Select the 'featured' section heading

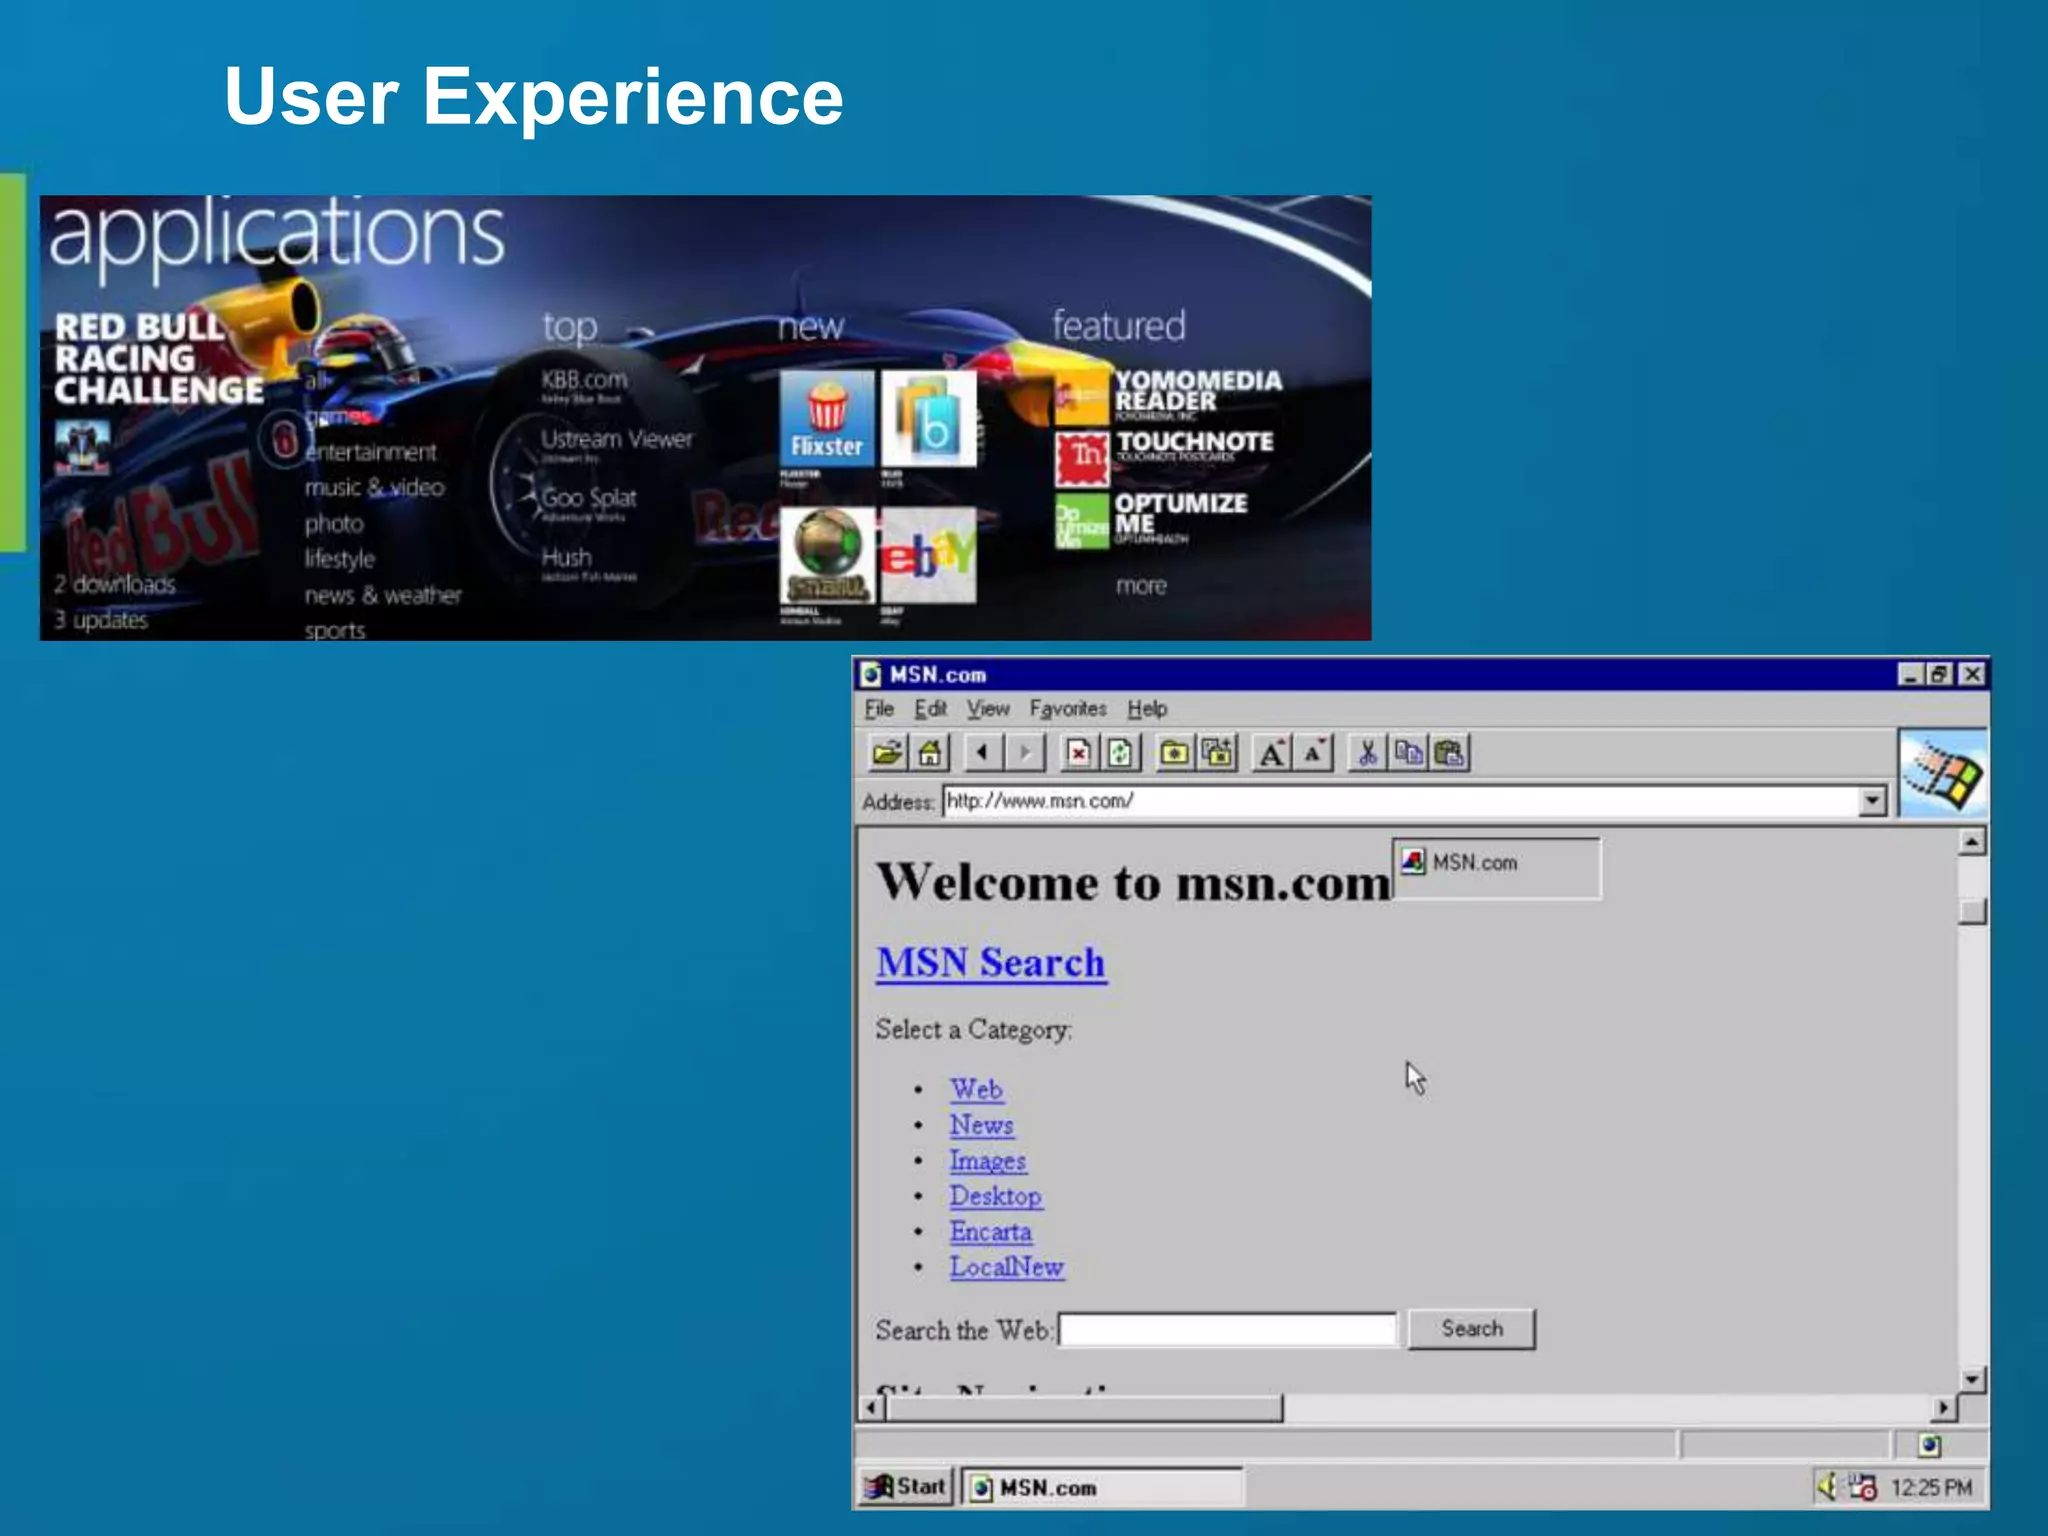click(1118, 325)
